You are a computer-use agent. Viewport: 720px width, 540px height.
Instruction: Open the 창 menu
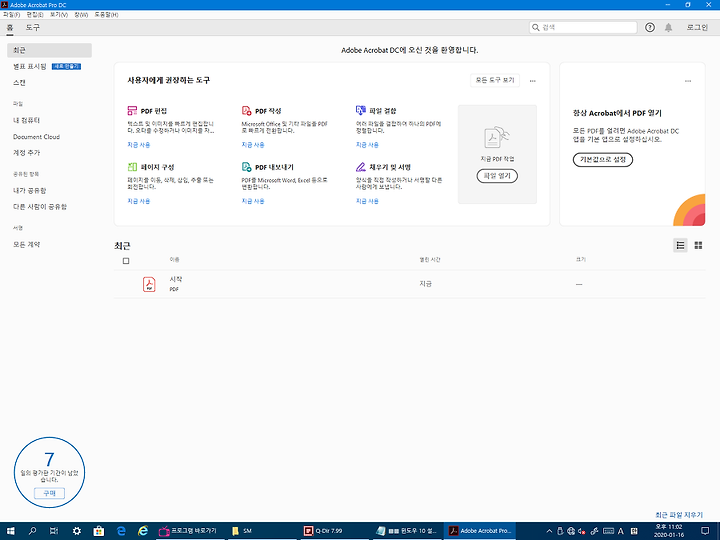click(x=81, y=15)
